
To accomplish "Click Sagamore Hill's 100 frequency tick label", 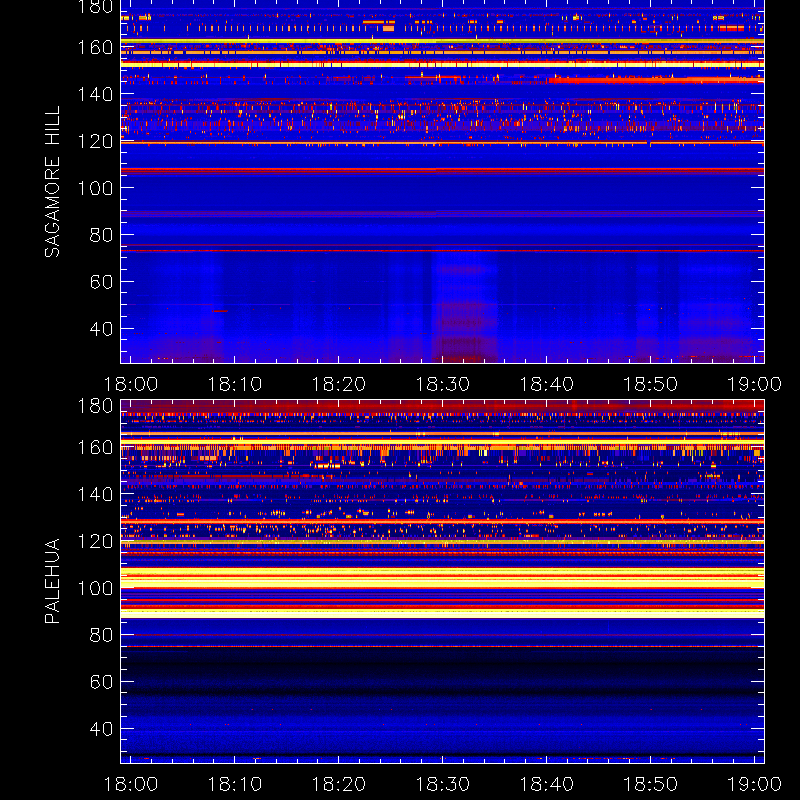I will [95, 188].
